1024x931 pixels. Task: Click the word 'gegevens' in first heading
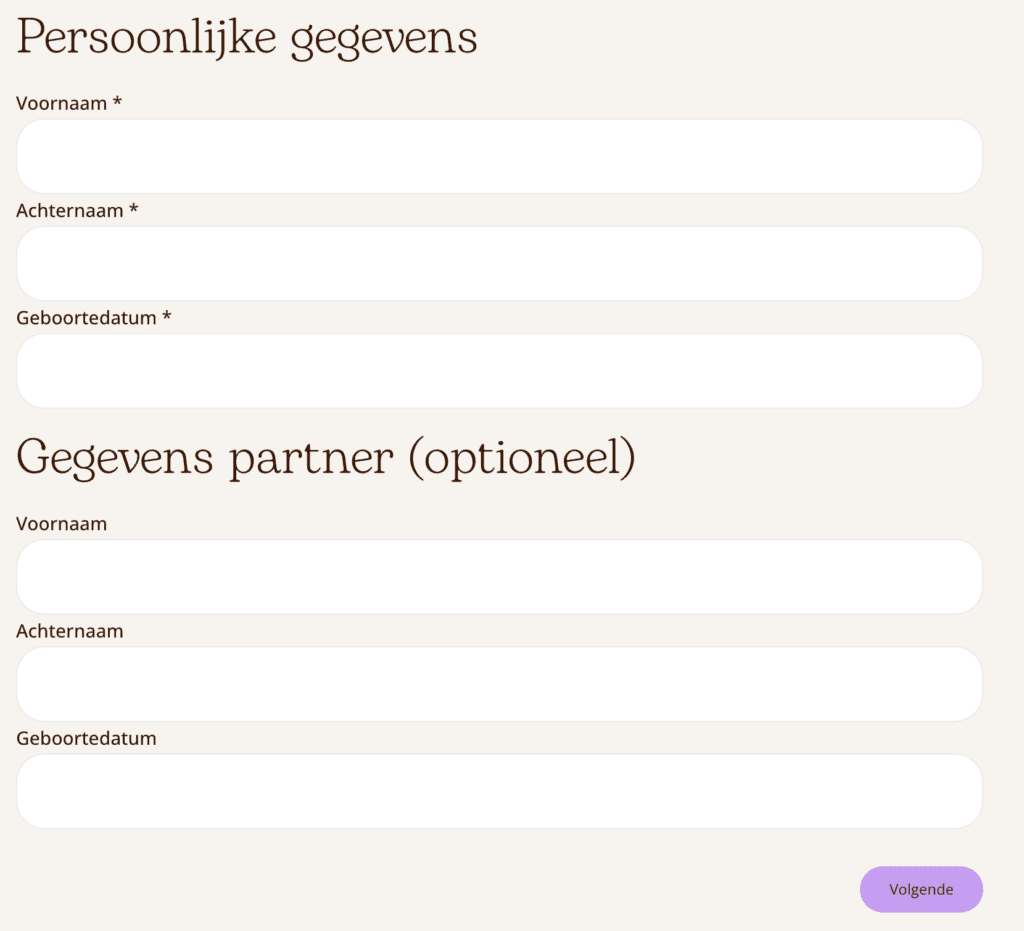click(x=383, y=40)
